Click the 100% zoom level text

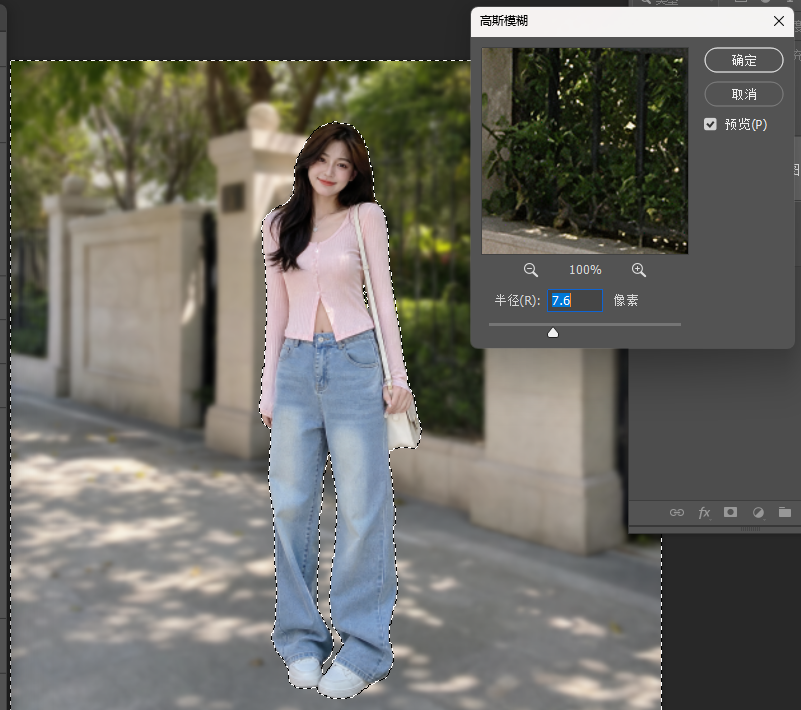pyautogui.click(x=585, y=270)
